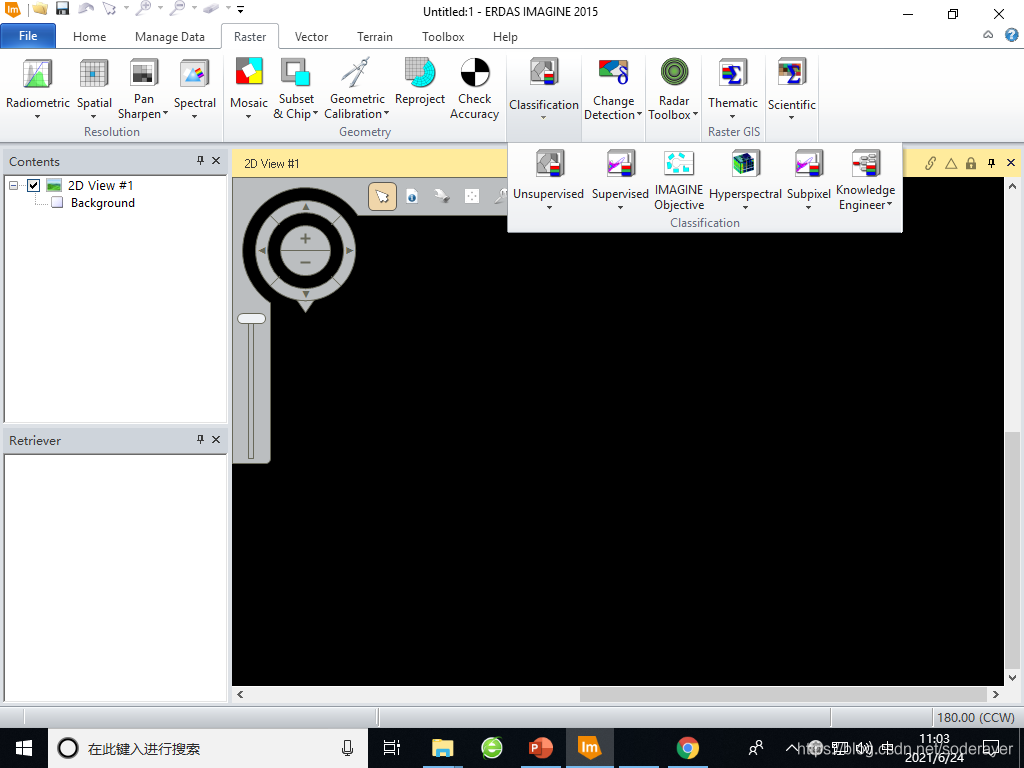
Task: Open the Change Detection tools
Action: pos(613,89)
